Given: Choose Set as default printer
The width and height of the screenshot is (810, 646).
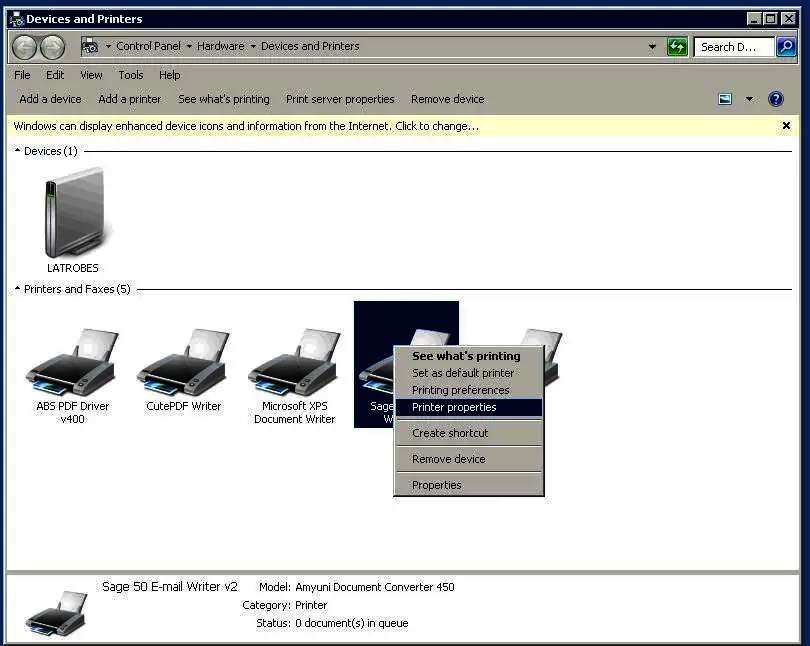Looking at the screenshot, I should (469, 373).
